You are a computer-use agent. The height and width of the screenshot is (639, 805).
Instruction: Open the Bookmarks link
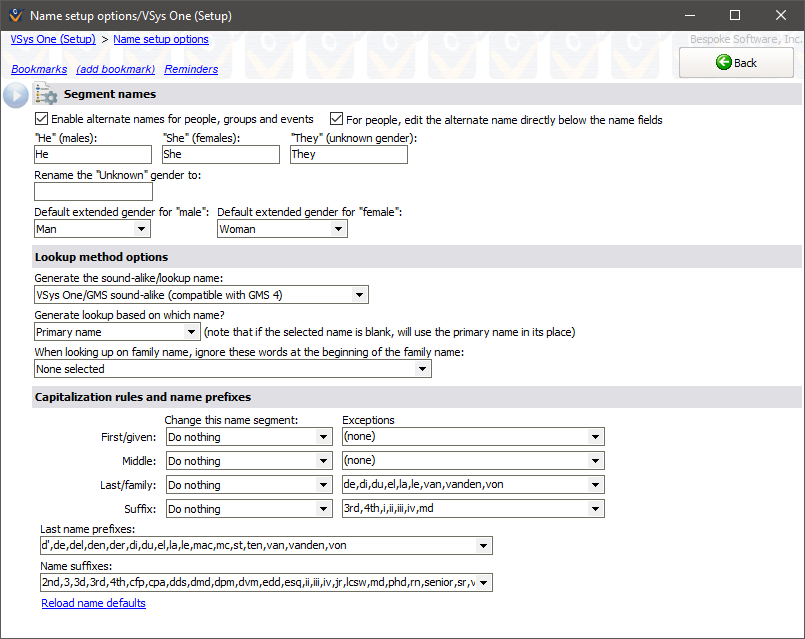39,69
